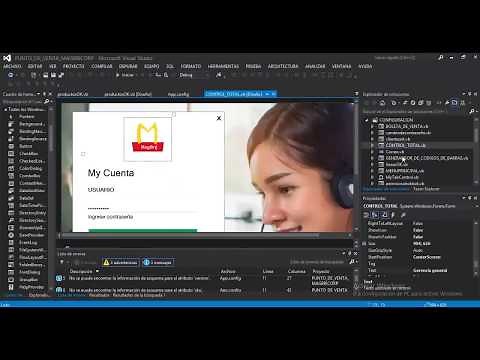Collapse the CONFIGURACION folder in Solution Explorer
The width and height of the screenshot is (480, 360).
click(x=367, y=120)
